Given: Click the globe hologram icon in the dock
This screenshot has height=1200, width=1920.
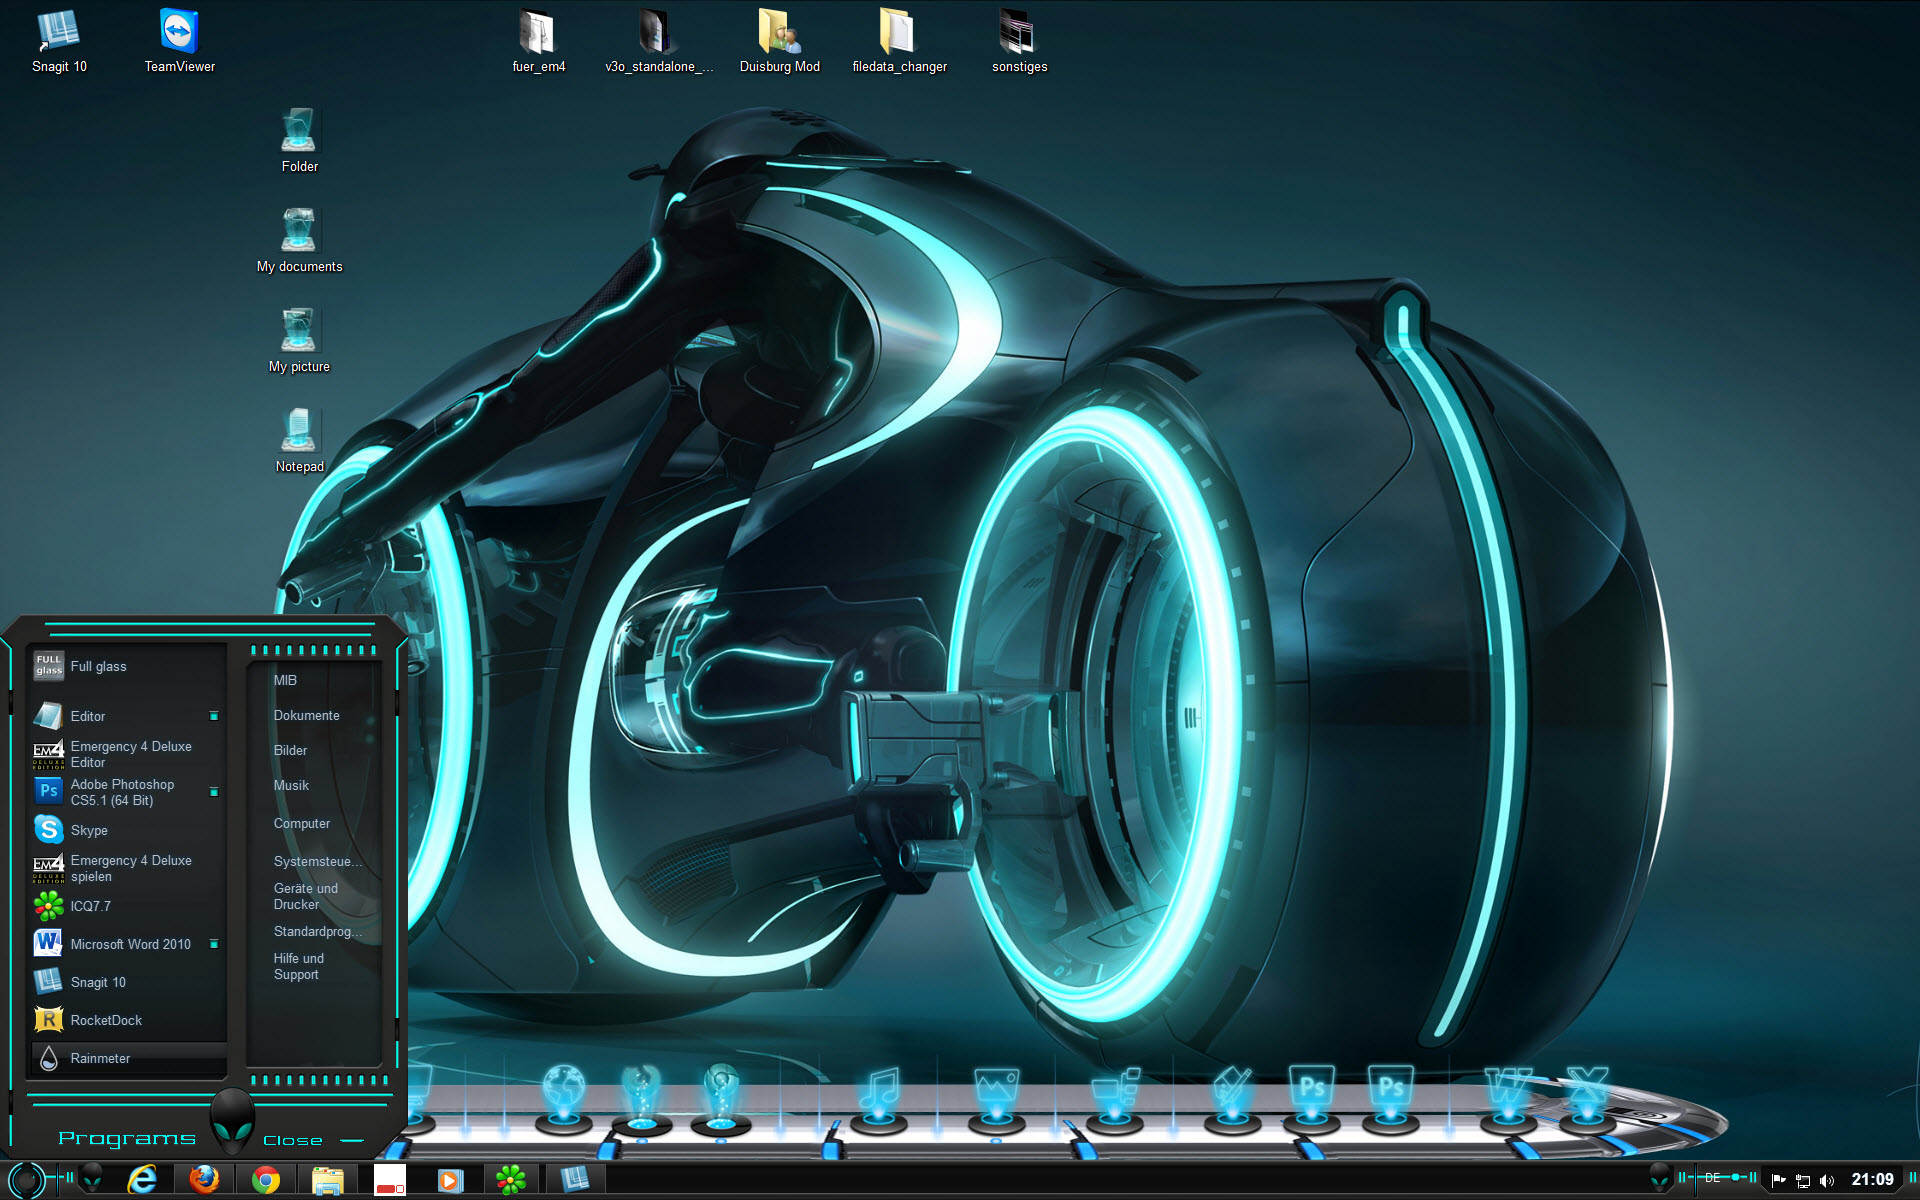Looking at the screenshot, I should coord(564,1098).
